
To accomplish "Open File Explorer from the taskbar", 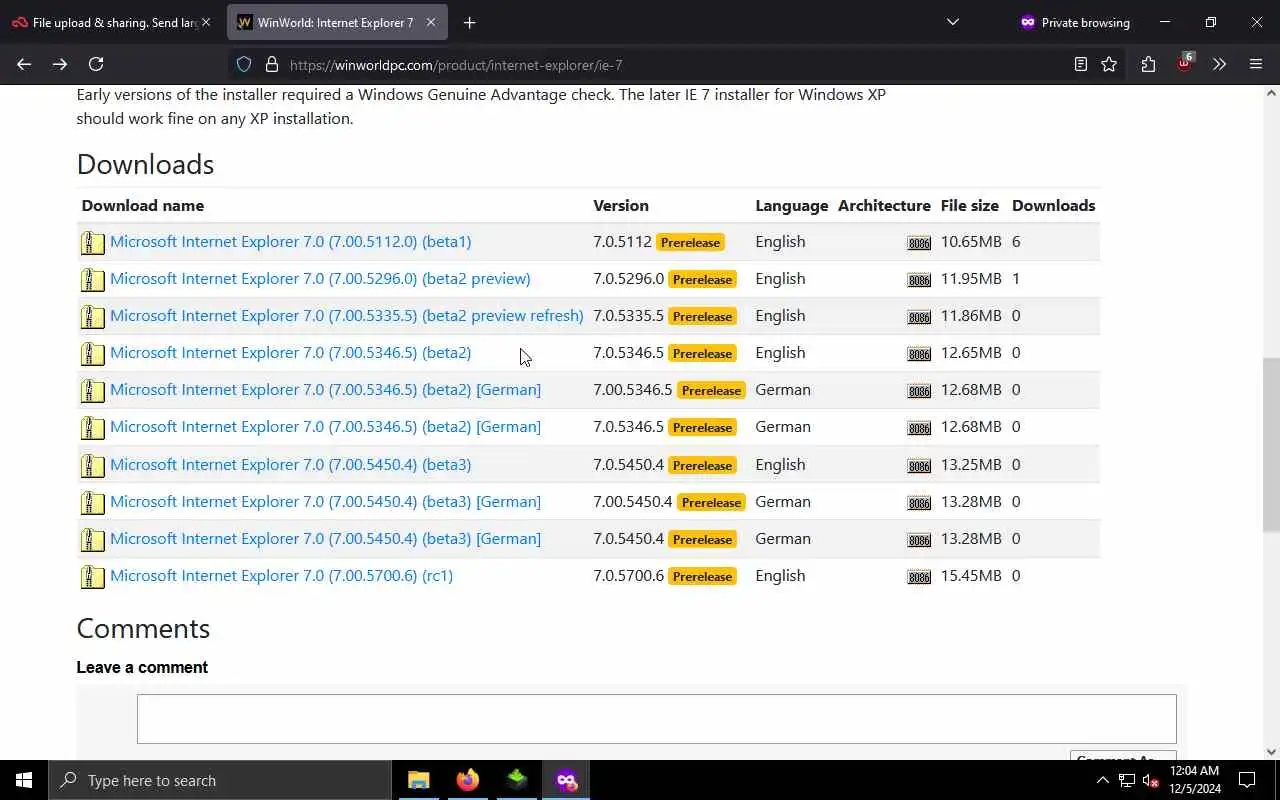I will tap(419, 780).
